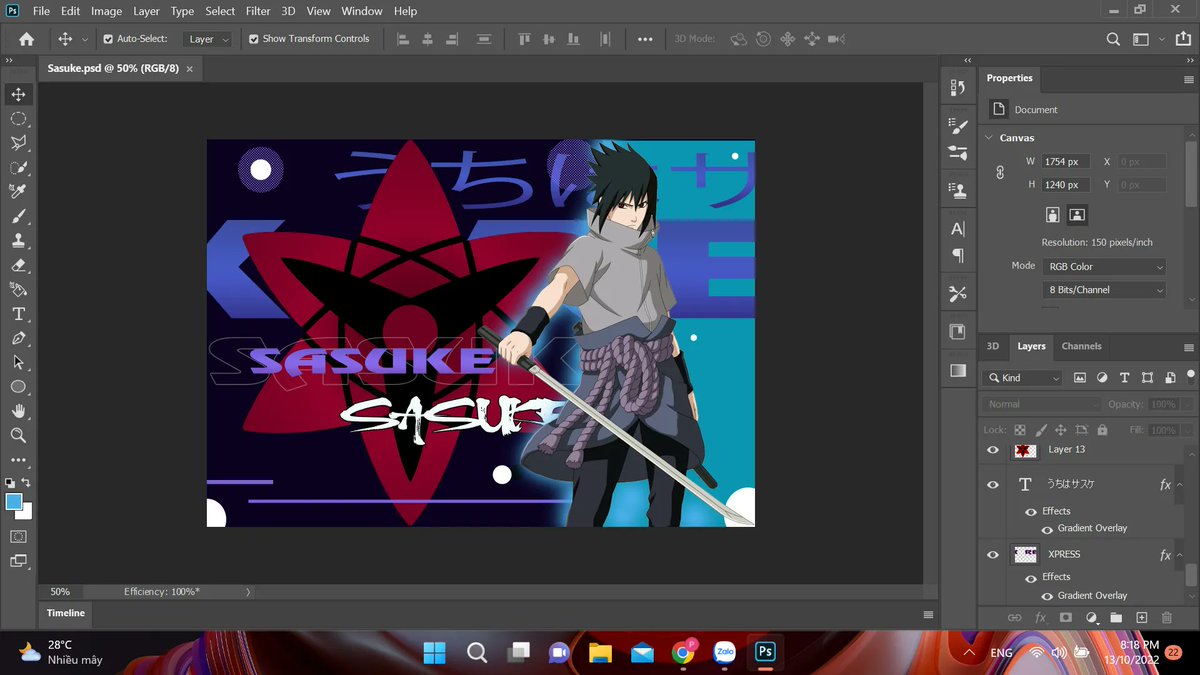Viewport: 1200px width, 675px height.
Task: Switch to the Channels tab
Action: point(1081,346)
